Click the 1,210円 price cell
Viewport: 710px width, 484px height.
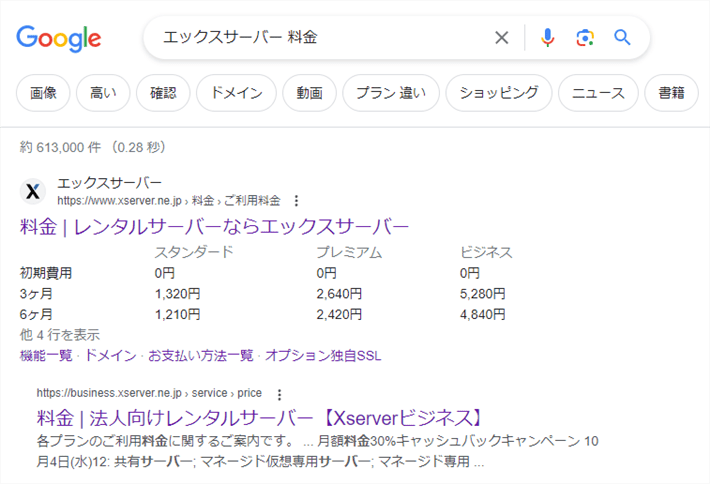pyautogui.click(x=178, y=314)
